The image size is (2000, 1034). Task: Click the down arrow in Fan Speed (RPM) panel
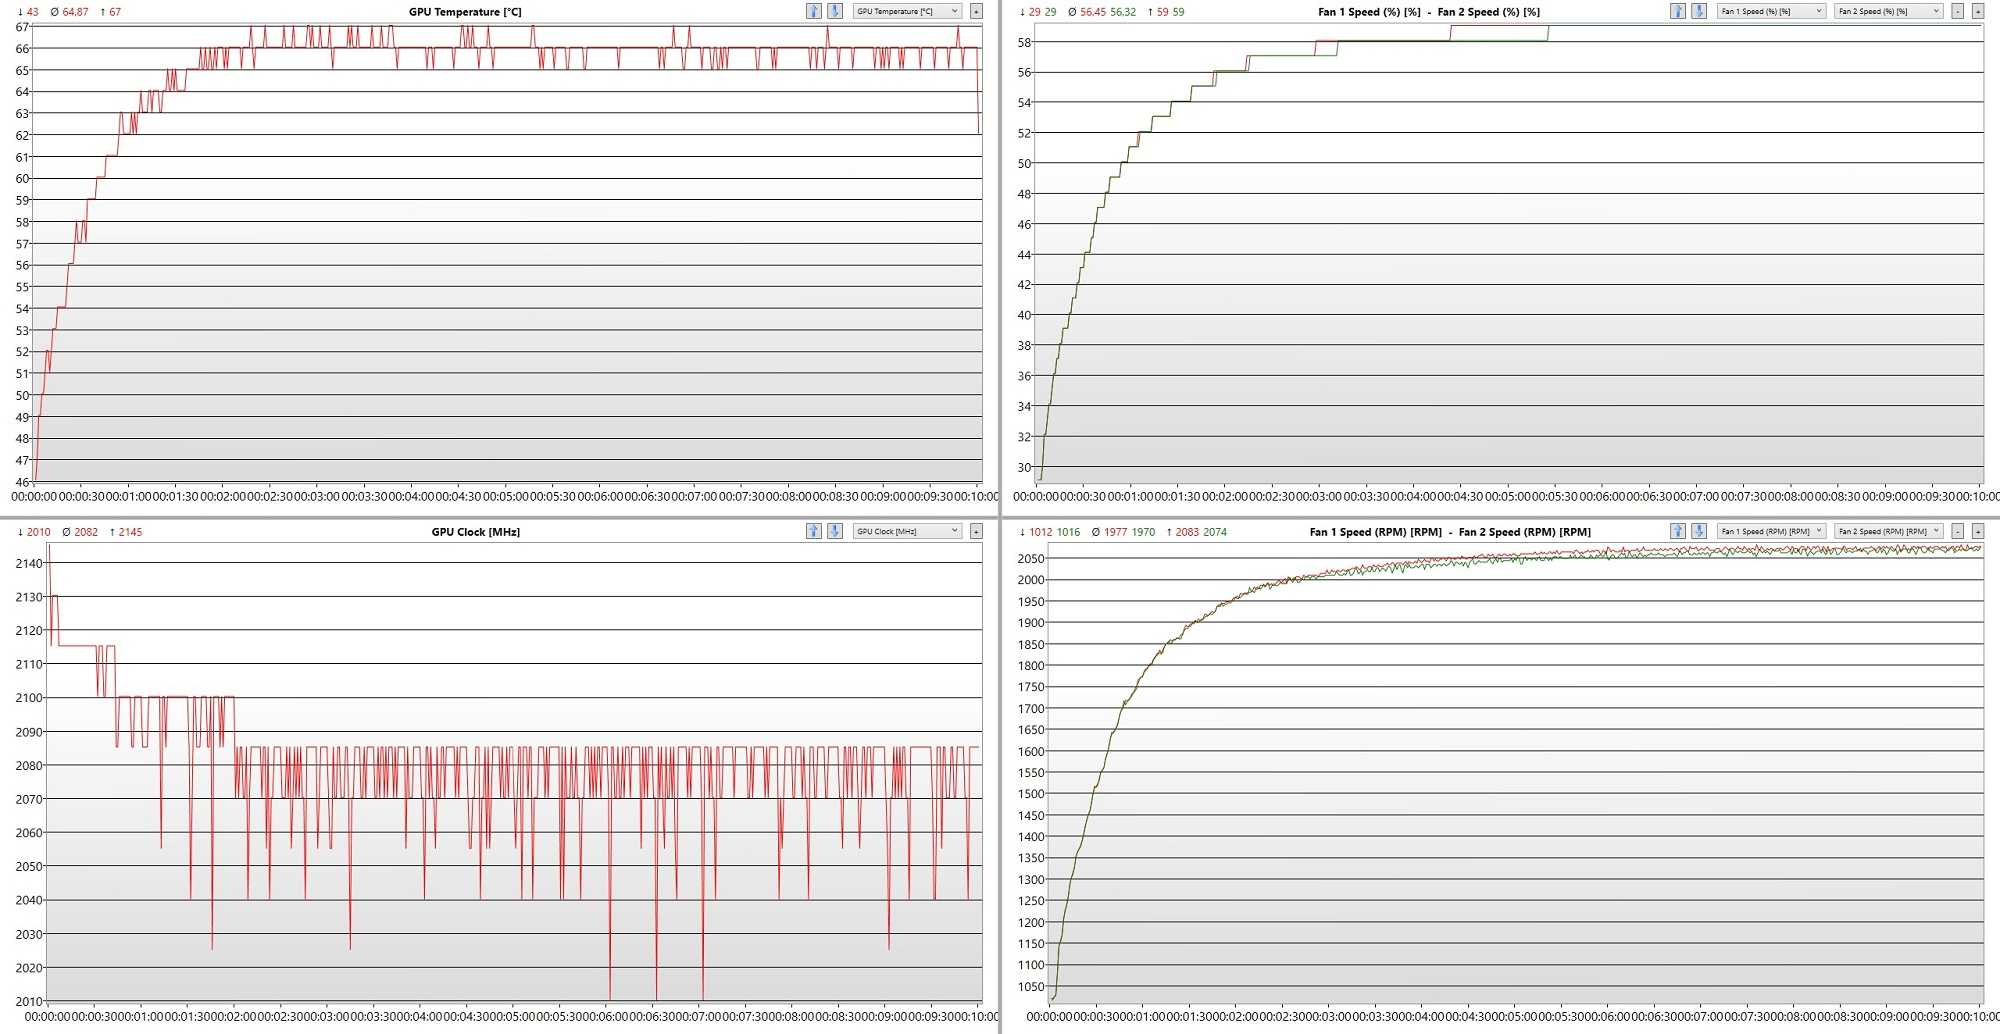coord(1698,531)
